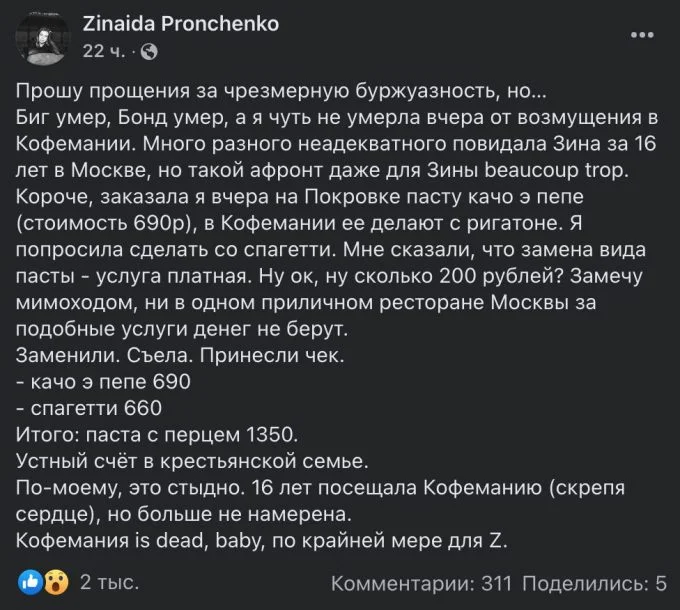
Task: Click the sentence 'подобные услуги денег не берут.'
Action: [182, 329]
